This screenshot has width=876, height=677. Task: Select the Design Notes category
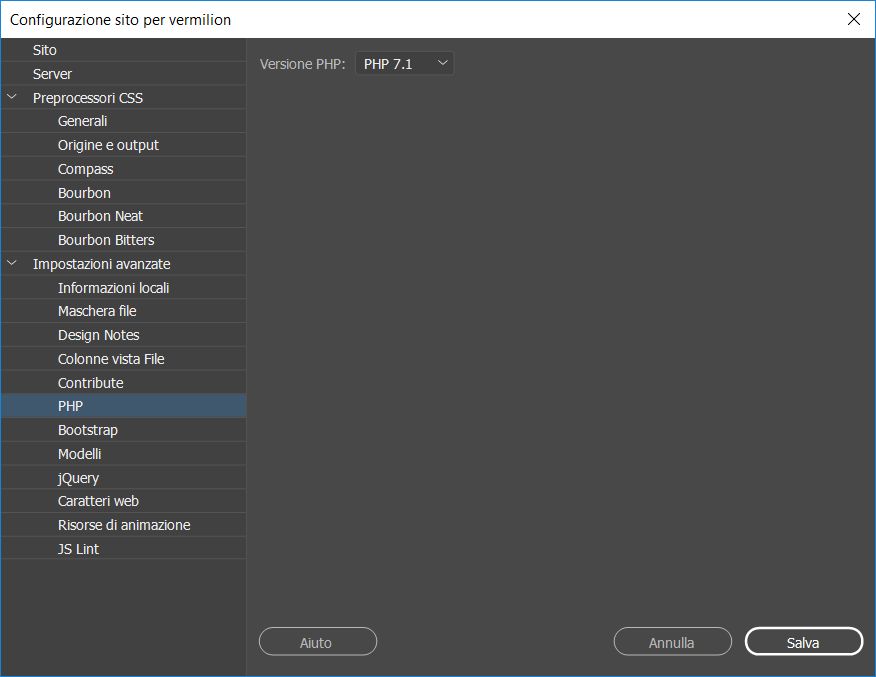click(x=101, y=334)
